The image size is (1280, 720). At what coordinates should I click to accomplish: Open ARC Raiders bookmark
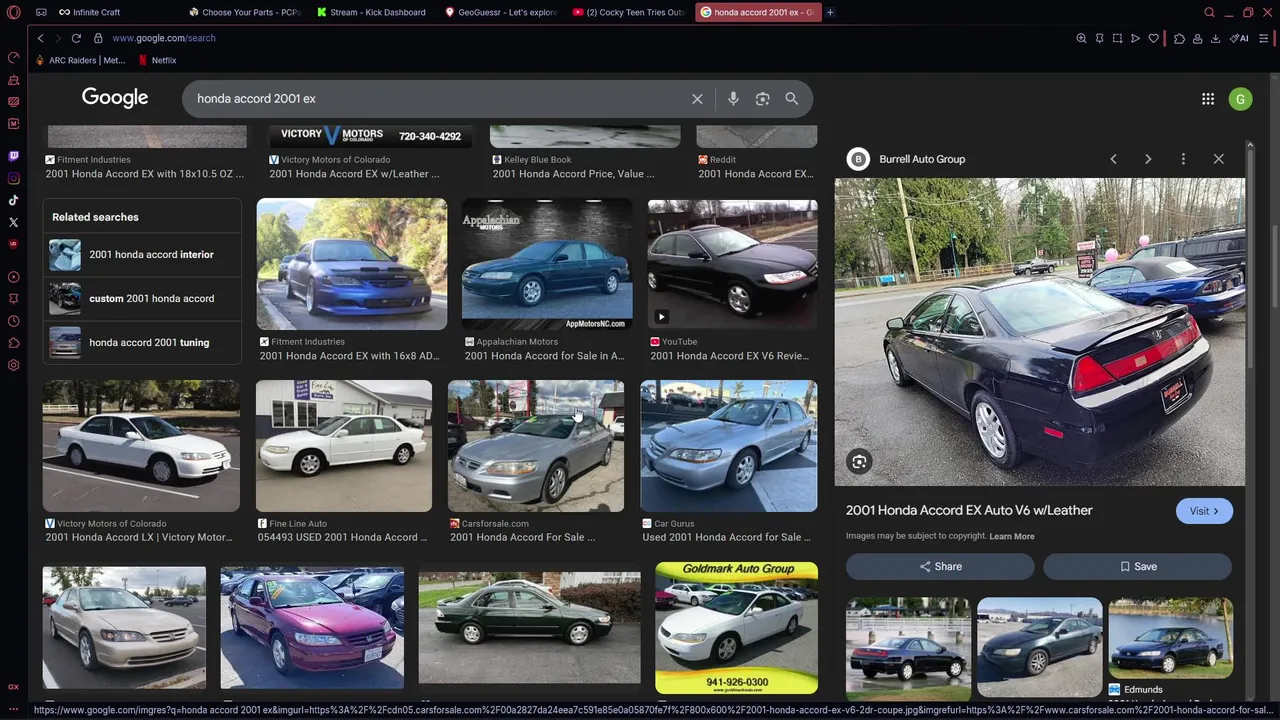click(80, 60)
